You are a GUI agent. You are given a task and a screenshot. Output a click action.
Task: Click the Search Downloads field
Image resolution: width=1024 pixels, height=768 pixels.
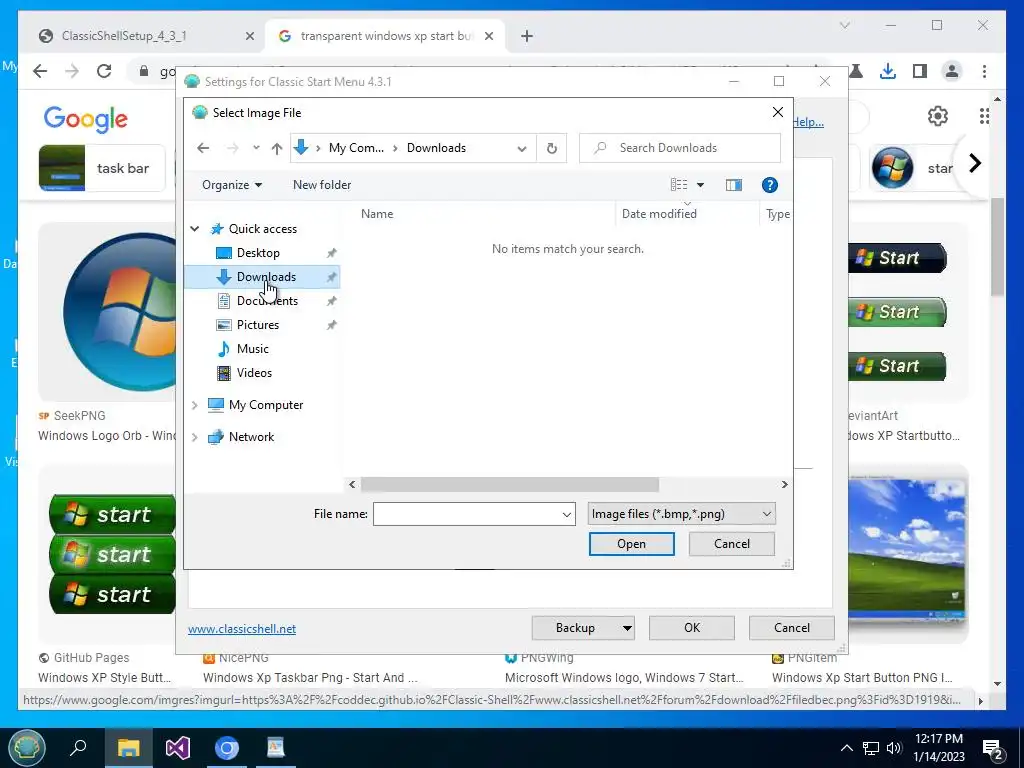coord(680,148)
